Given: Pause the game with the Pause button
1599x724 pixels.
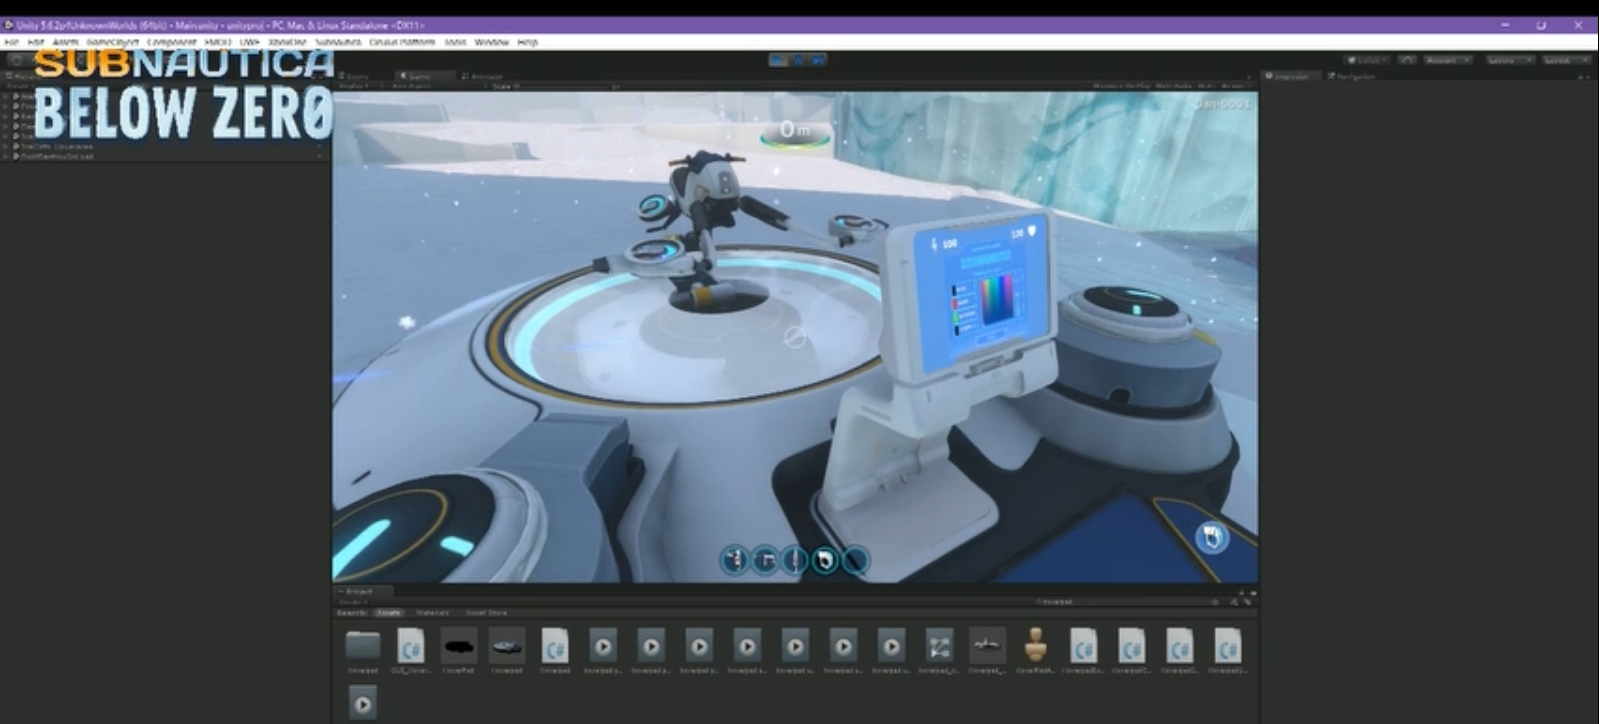Looking at the screenshot, I should [x=799, y=60].
